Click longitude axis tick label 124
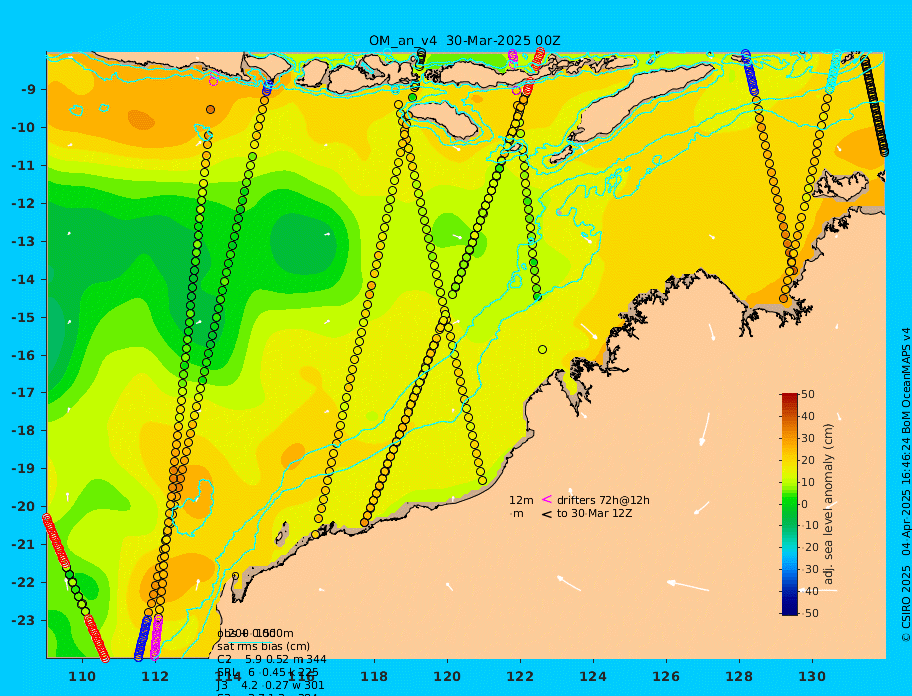 pyautogui.click(x=593, y=676)
